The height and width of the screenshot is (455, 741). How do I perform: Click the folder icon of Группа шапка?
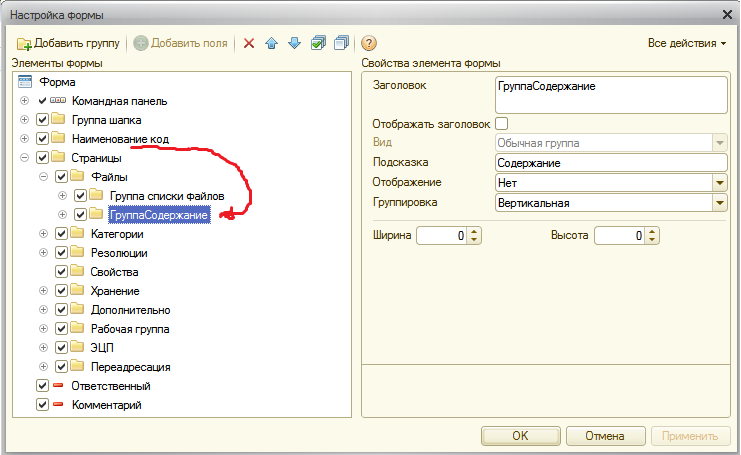coord(58,119)
